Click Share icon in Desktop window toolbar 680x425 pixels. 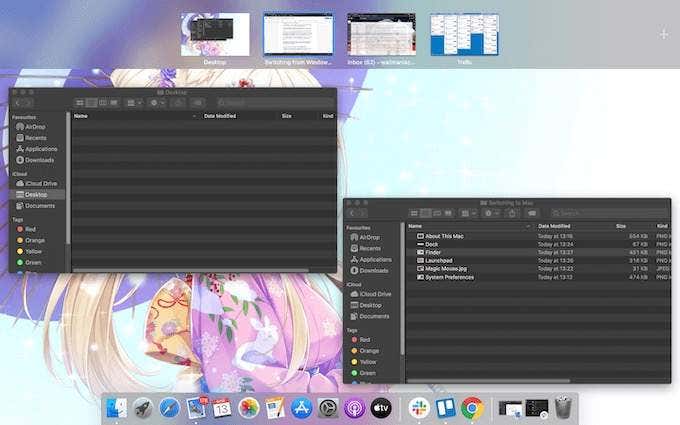coord(178,103)
